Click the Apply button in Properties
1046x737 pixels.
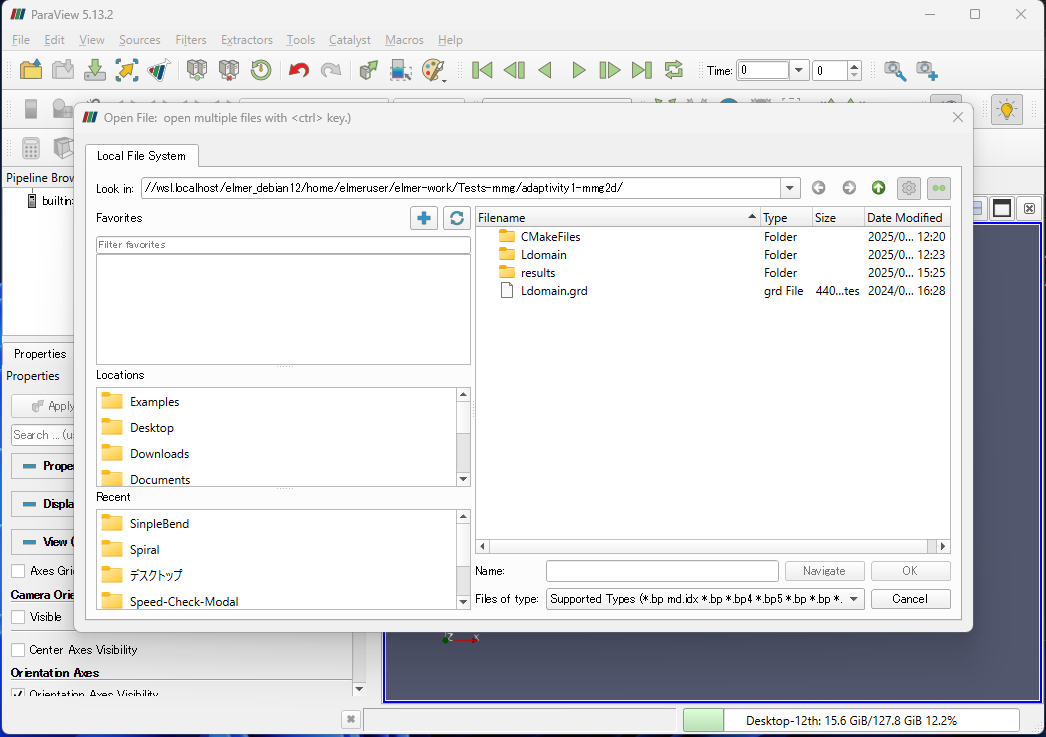point(43,406)
